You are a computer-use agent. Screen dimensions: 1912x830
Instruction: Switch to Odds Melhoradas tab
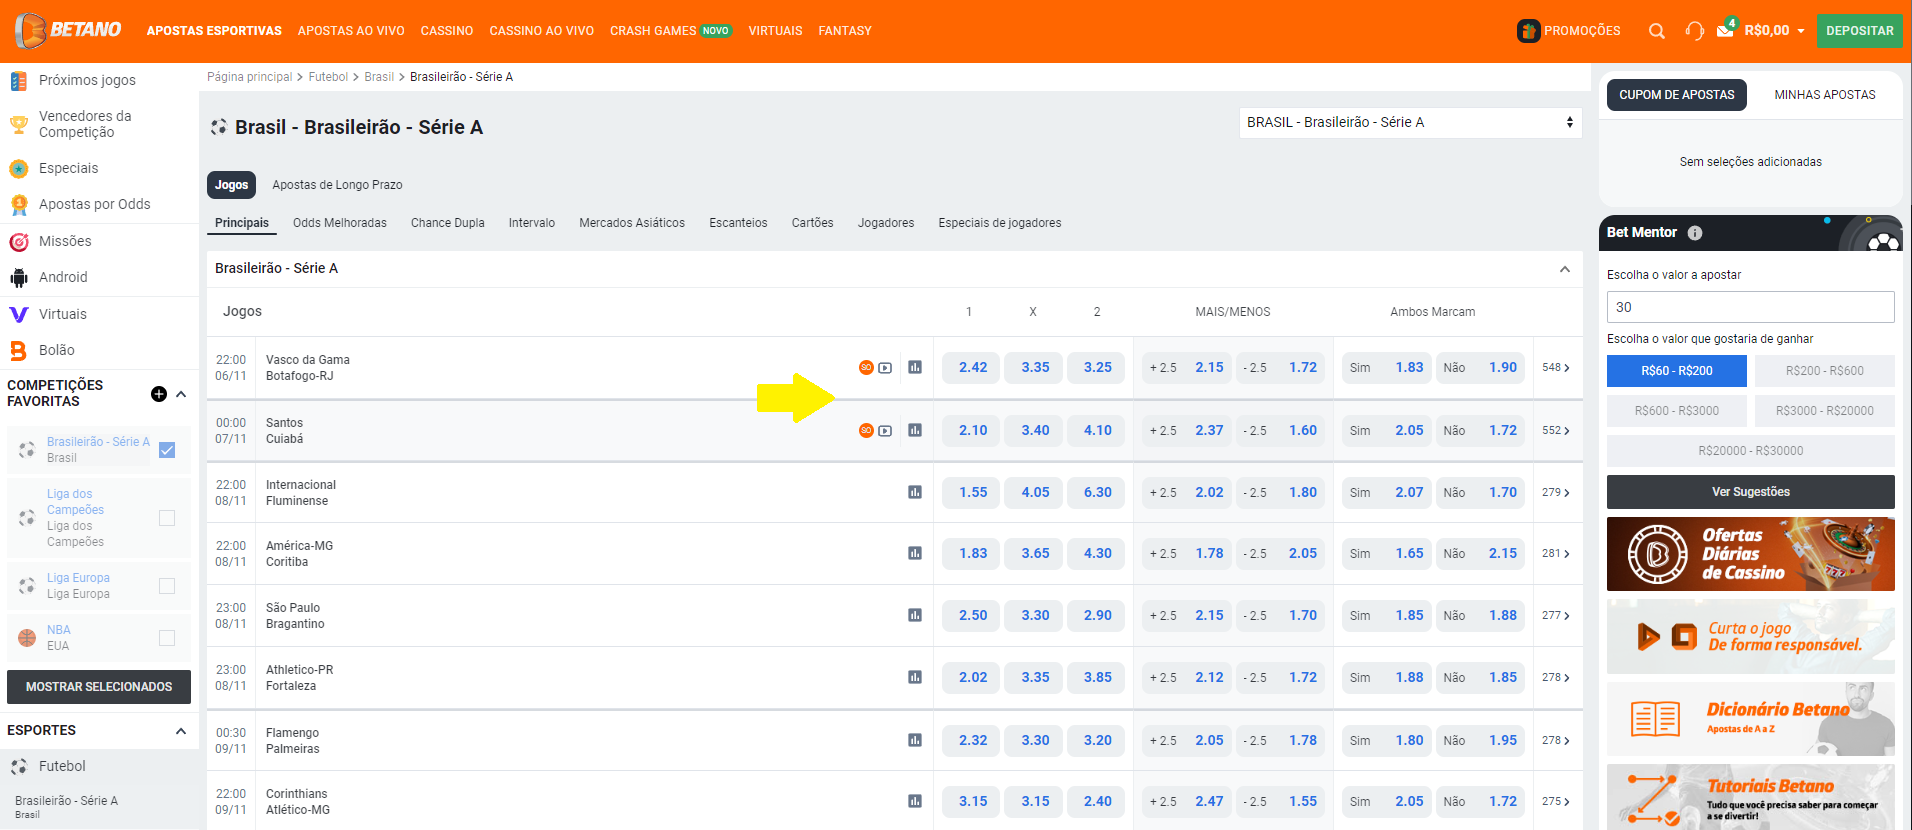pyautogui.click(x=340, y=223)
